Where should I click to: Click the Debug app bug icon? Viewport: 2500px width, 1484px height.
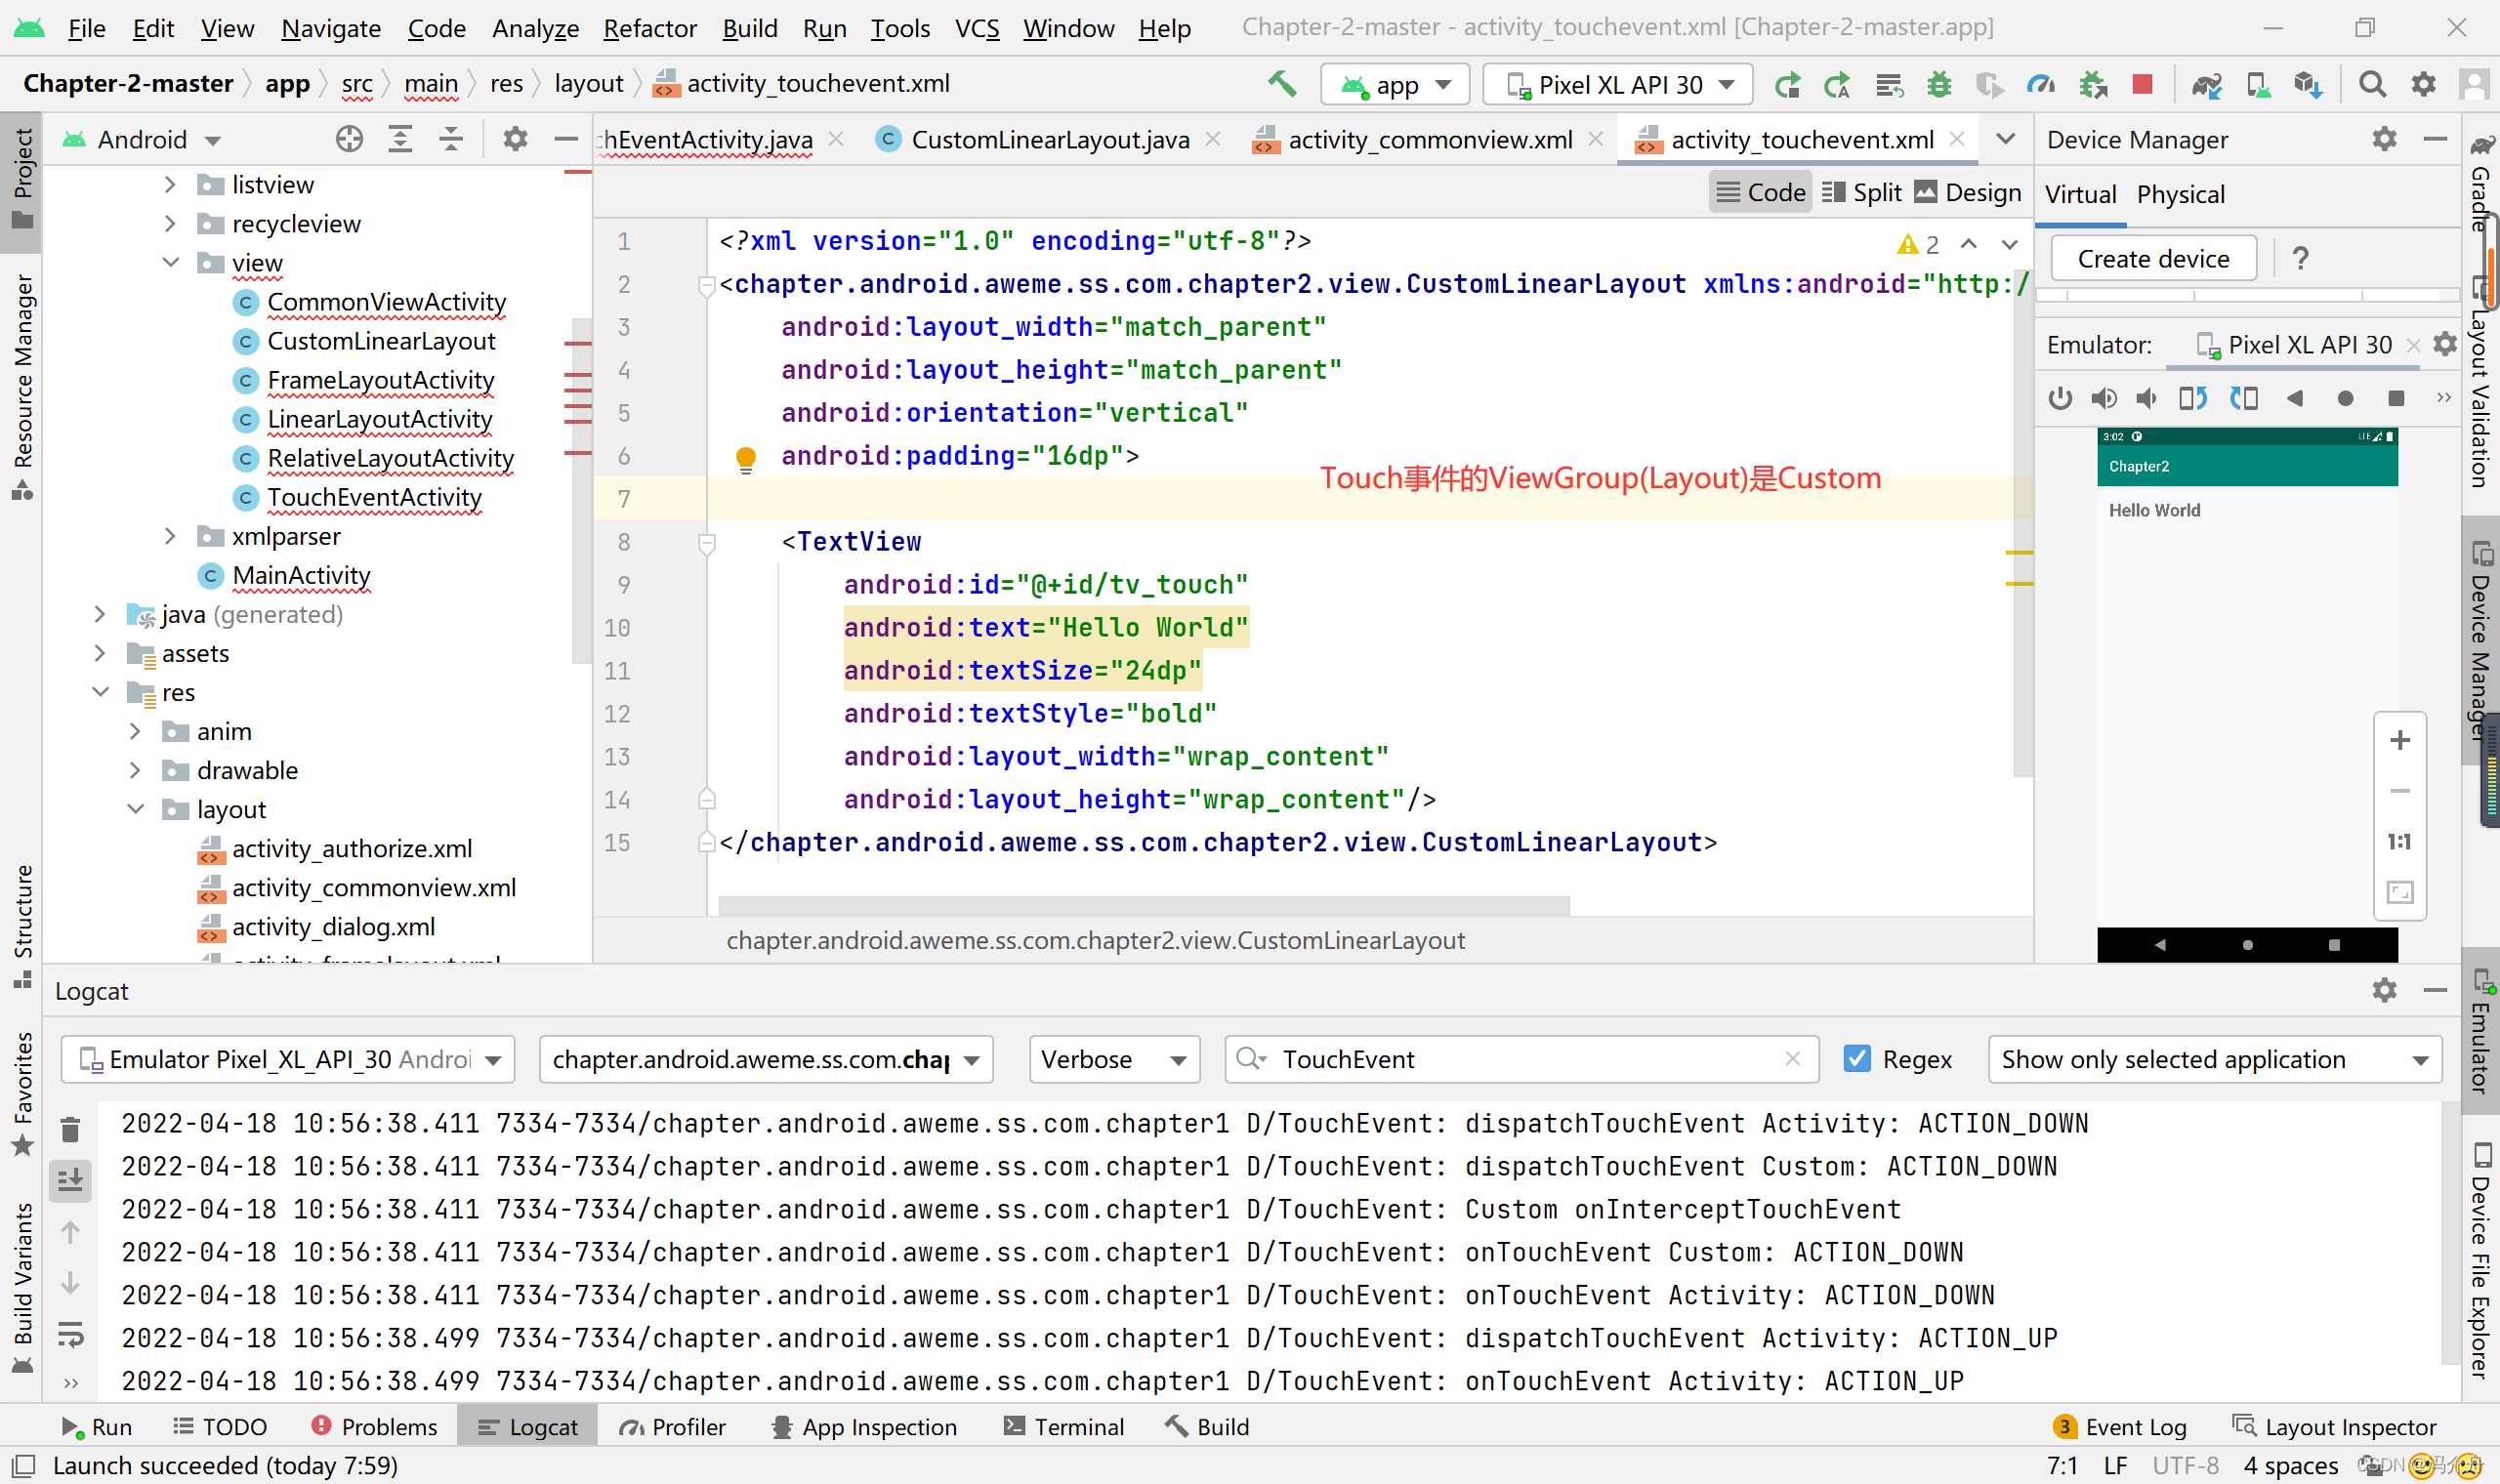coord(1938,85)
